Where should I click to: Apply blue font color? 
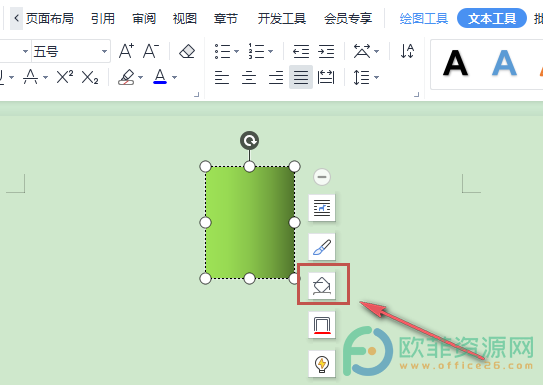tap(160, 77)
